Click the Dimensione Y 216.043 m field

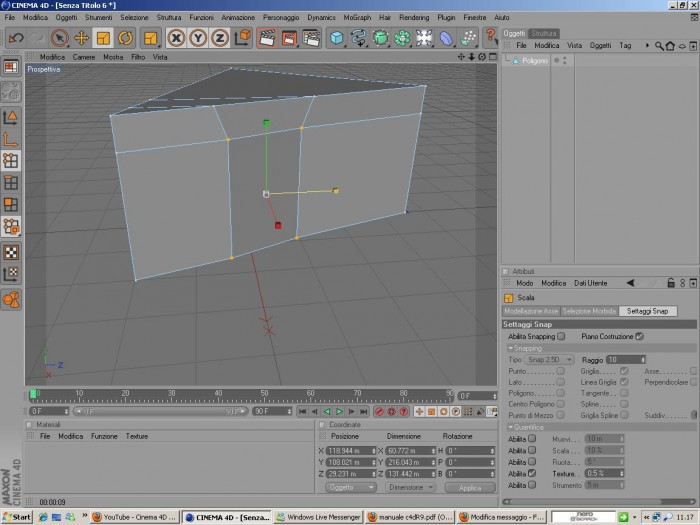coord(410,462)
